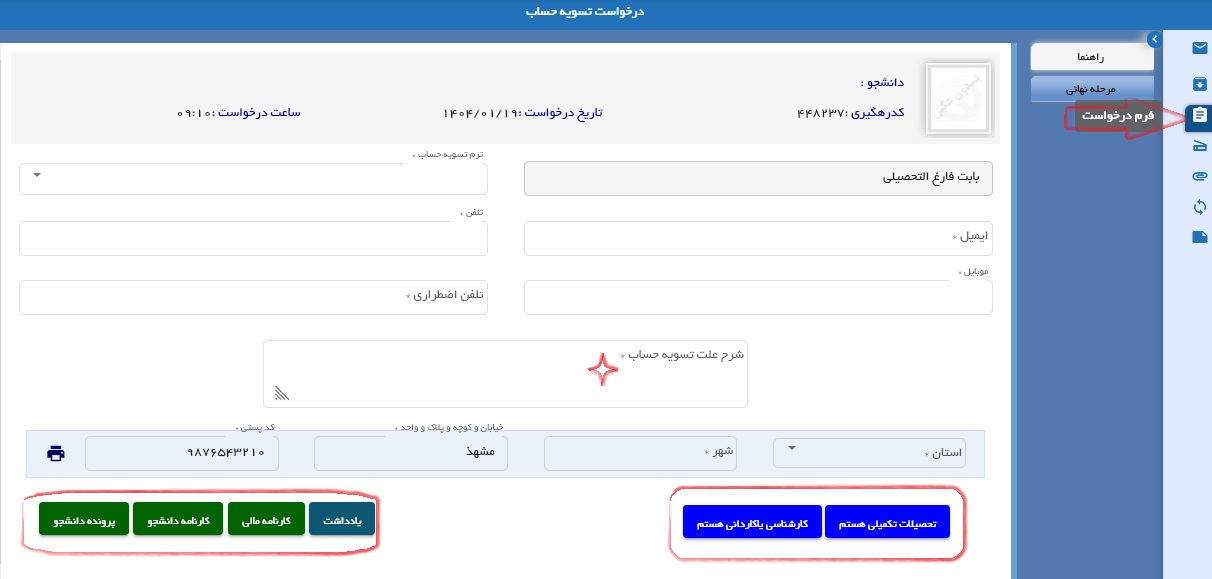
Task: Open the paperclip attachments icon
Action: tap(1199, 176)
